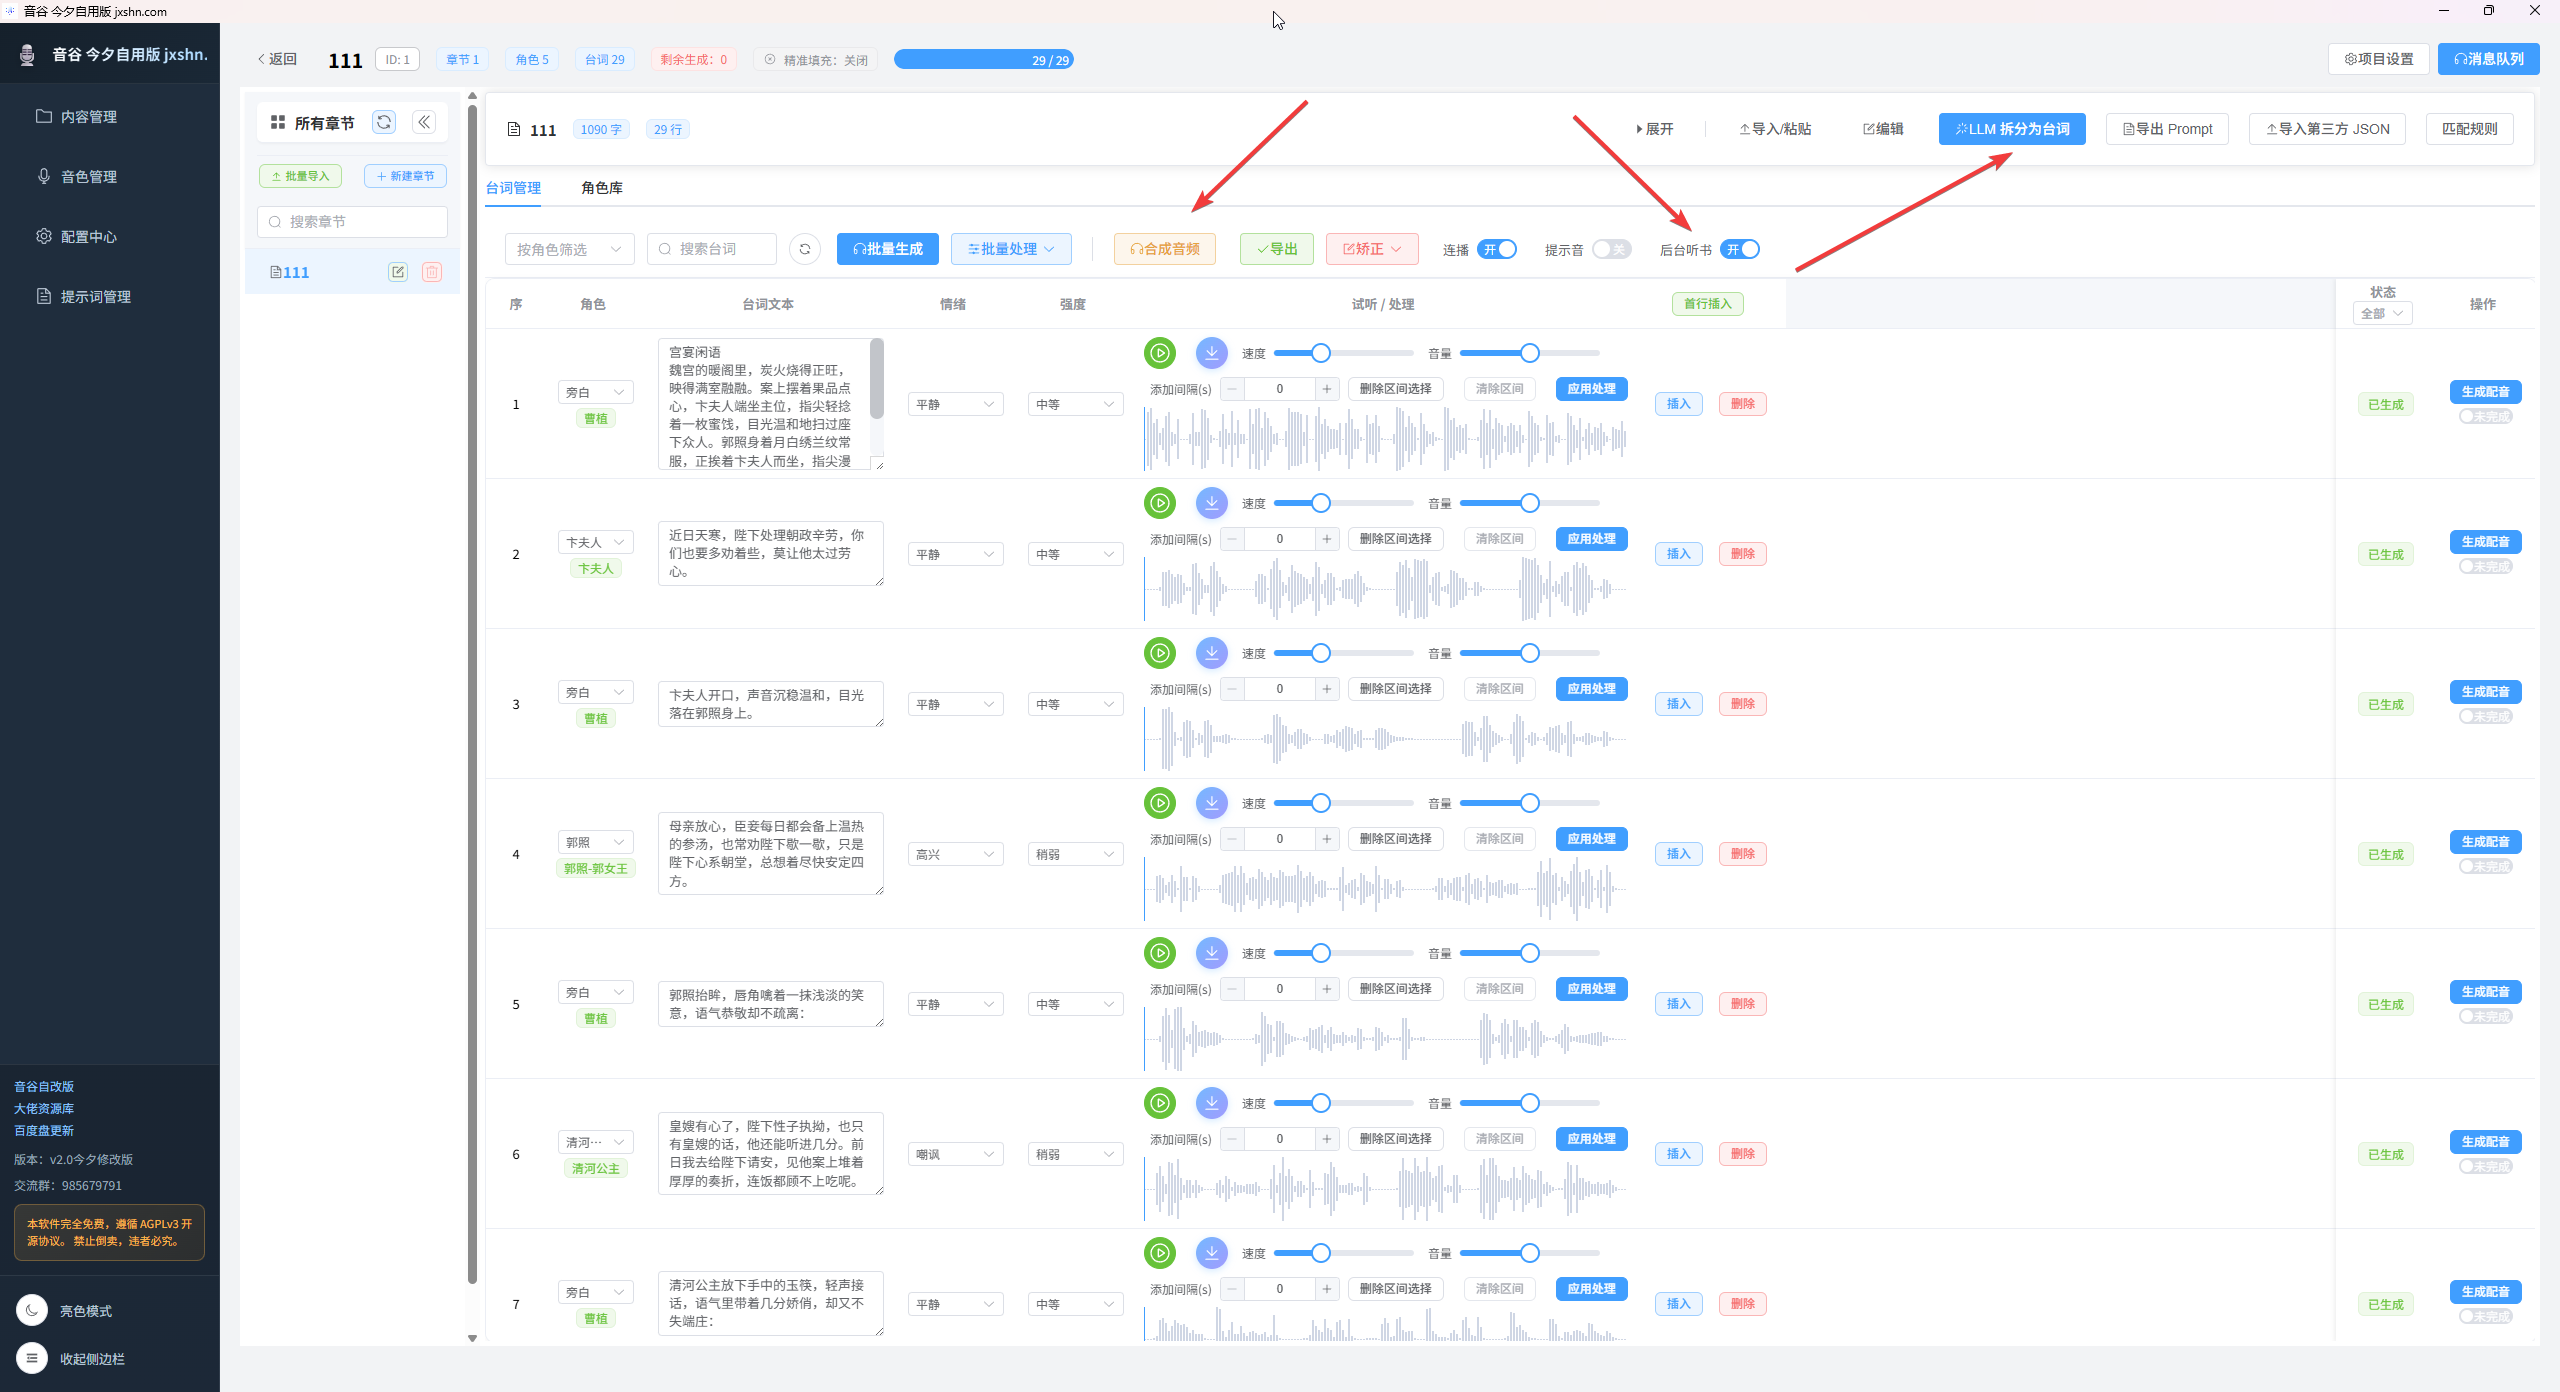This screenshot has width=2560, height=1392.
Task: Click the row 1 速度 slider handle
Action: (x=1321, y=353)
